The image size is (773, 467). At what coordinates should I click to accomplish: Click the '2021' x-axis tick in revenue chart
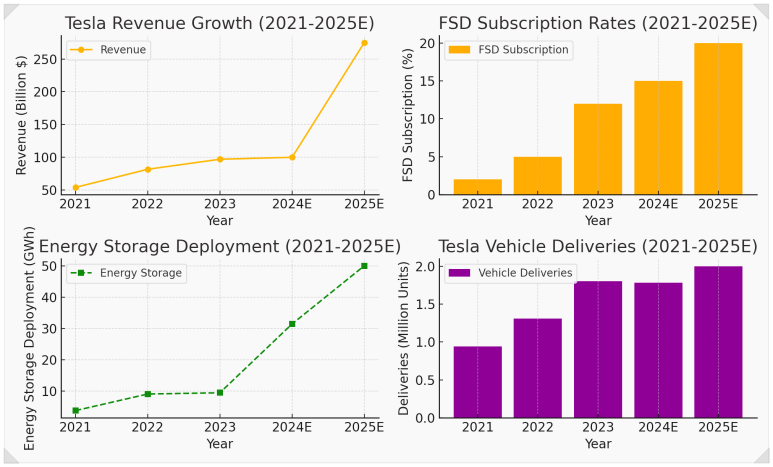75,204
